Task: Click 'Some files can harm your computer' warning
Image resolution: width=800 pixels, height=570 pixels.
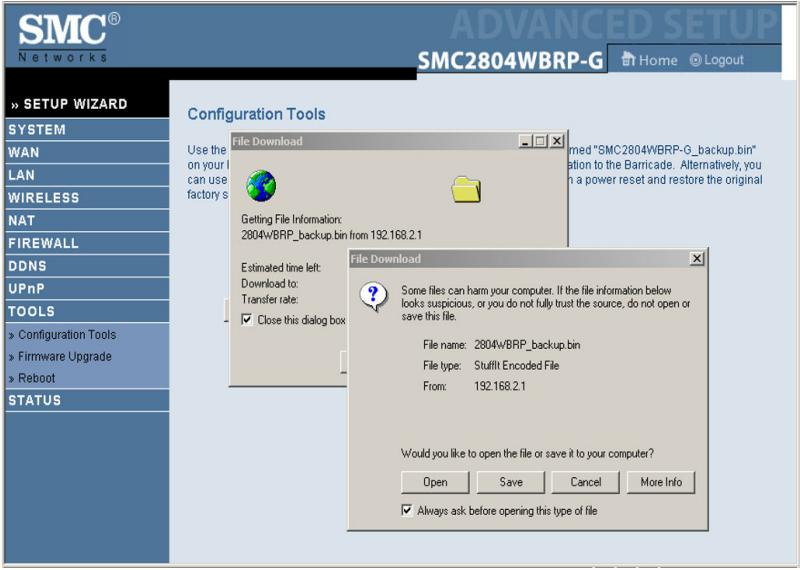Action: pyautogui.click(x=545, y=303)
